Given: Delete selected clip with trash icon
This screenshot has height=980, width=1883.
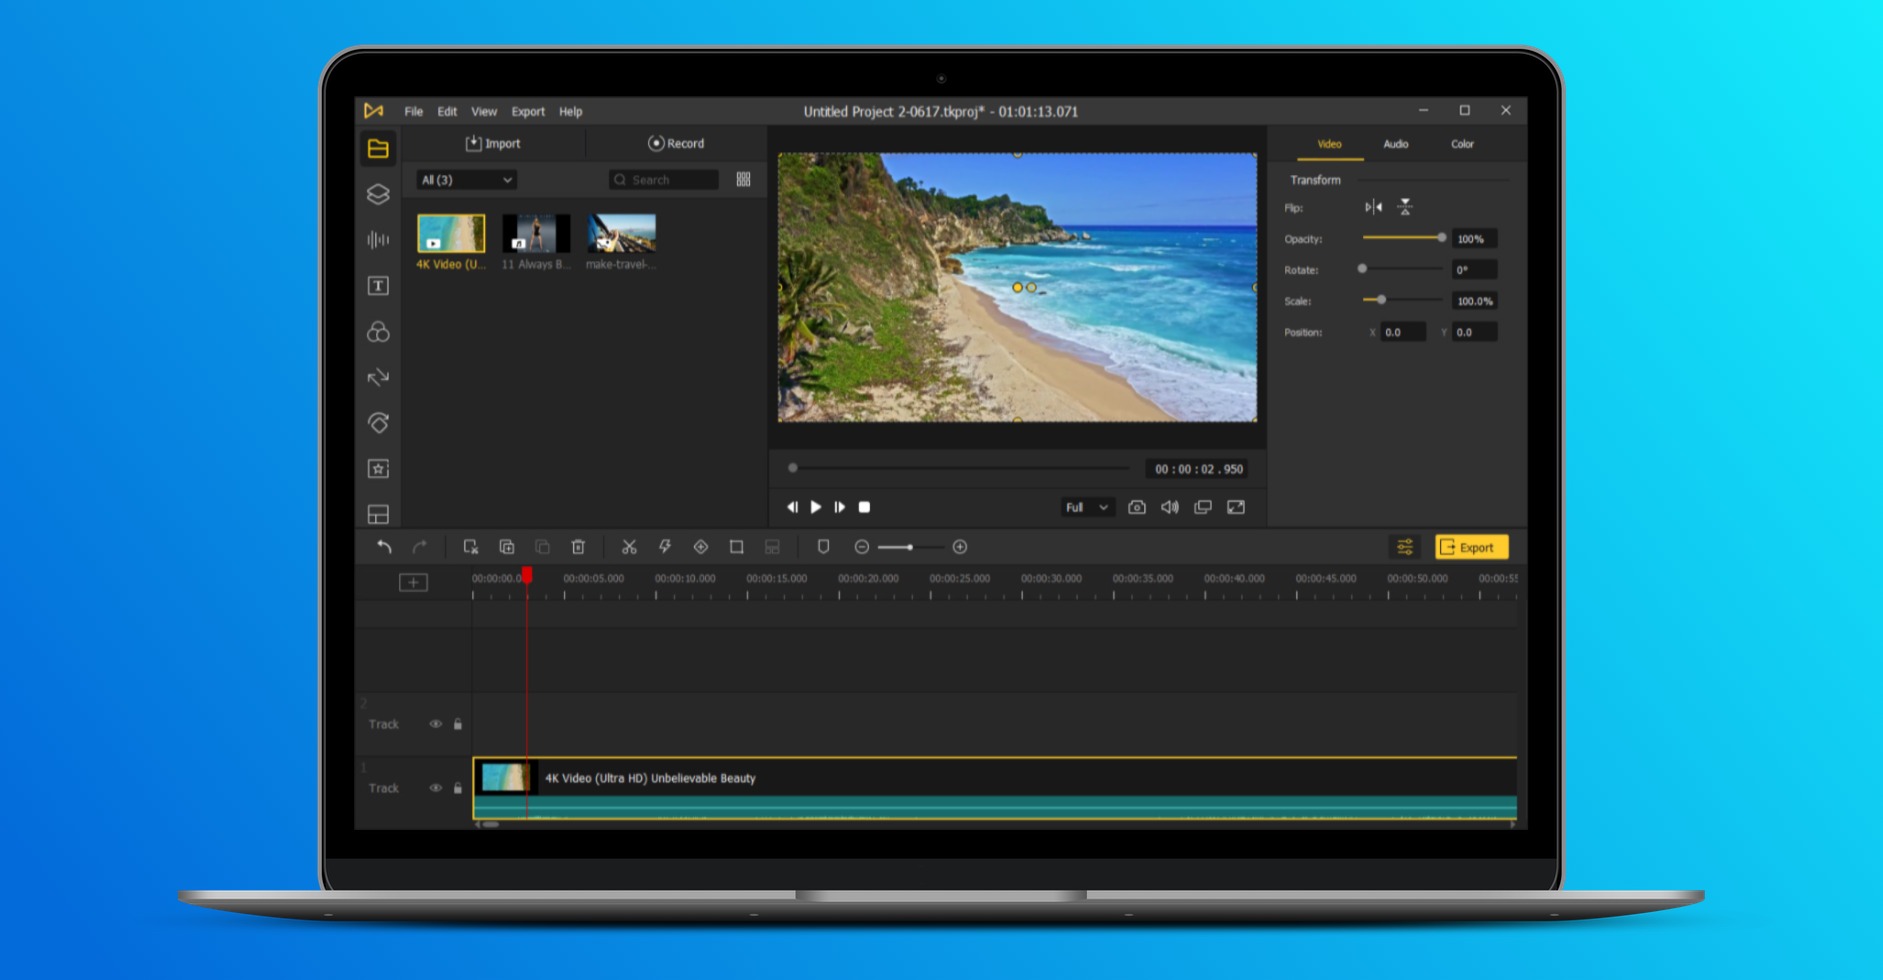Looking at the screenshot, I should (578, 547).
